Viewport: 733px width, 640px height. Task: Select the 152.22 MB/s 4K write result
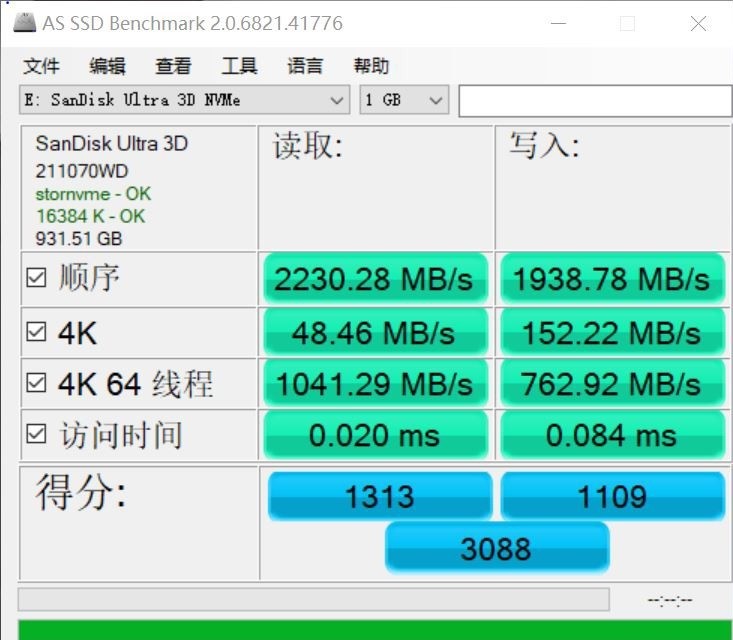coord(612,333)
